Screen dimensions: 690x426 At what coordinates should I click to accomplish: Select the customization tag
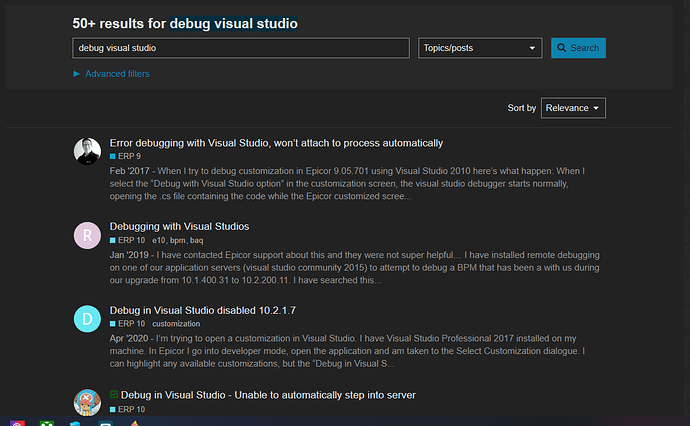coord(176,324)
